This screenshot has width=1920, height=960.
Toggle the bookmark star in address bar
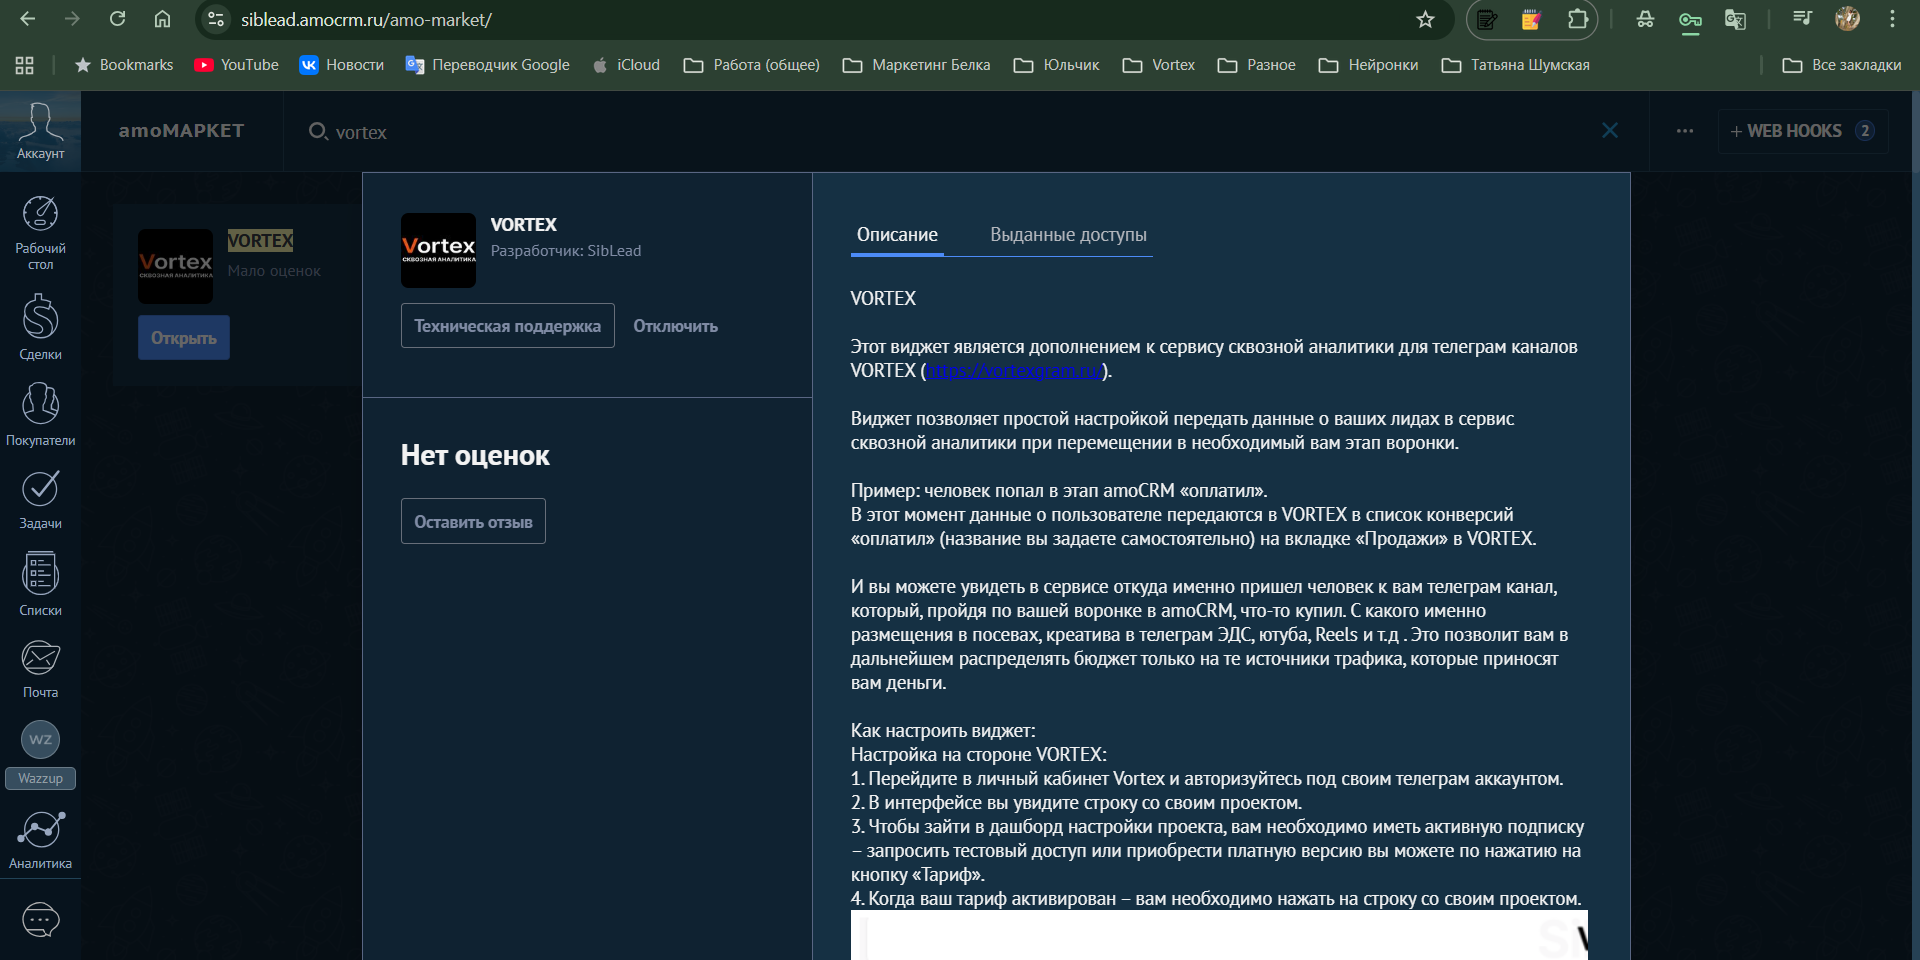tap(1425, 19)
